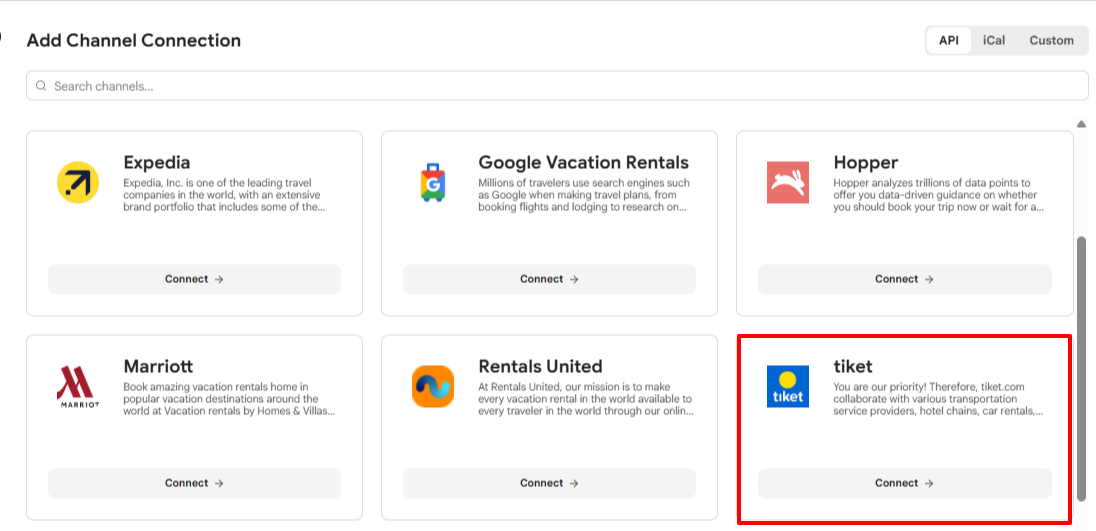Connect the Marriott channel
The height and width of the screenshot is (531, 1096).
tap(194, 483)
